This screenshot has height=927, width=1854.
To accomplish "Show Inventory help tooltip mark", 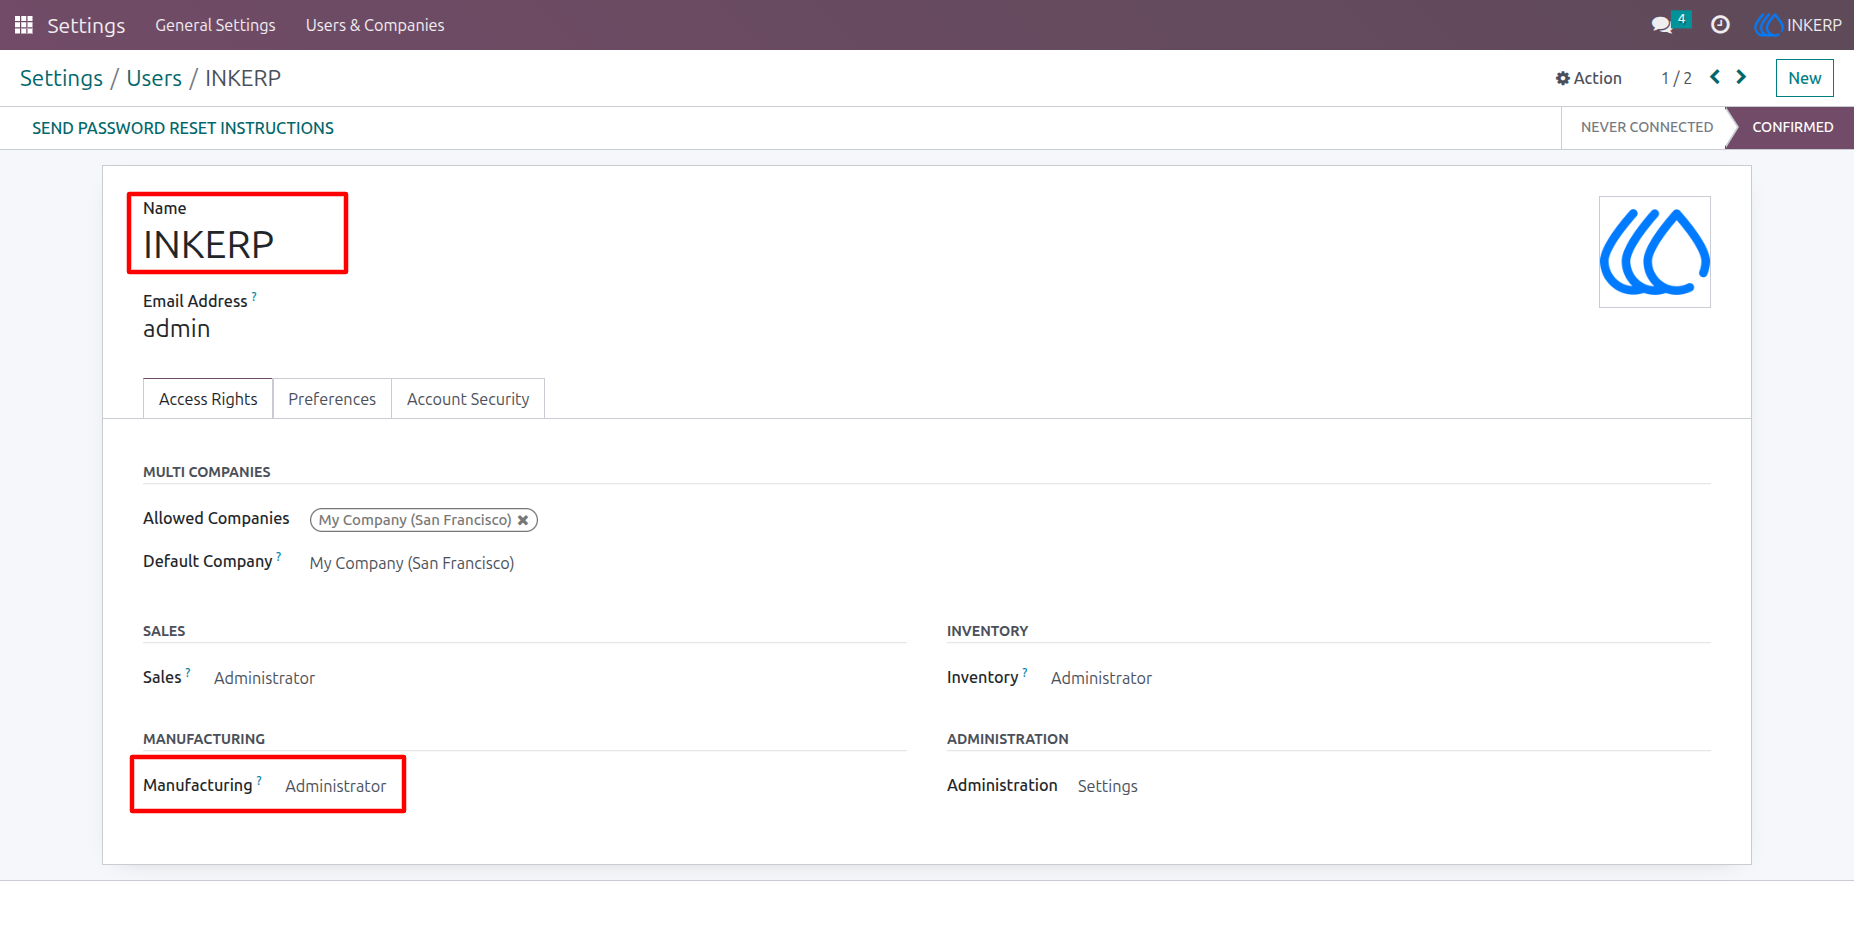I will pyautogui.click(x=1025, y=672).
